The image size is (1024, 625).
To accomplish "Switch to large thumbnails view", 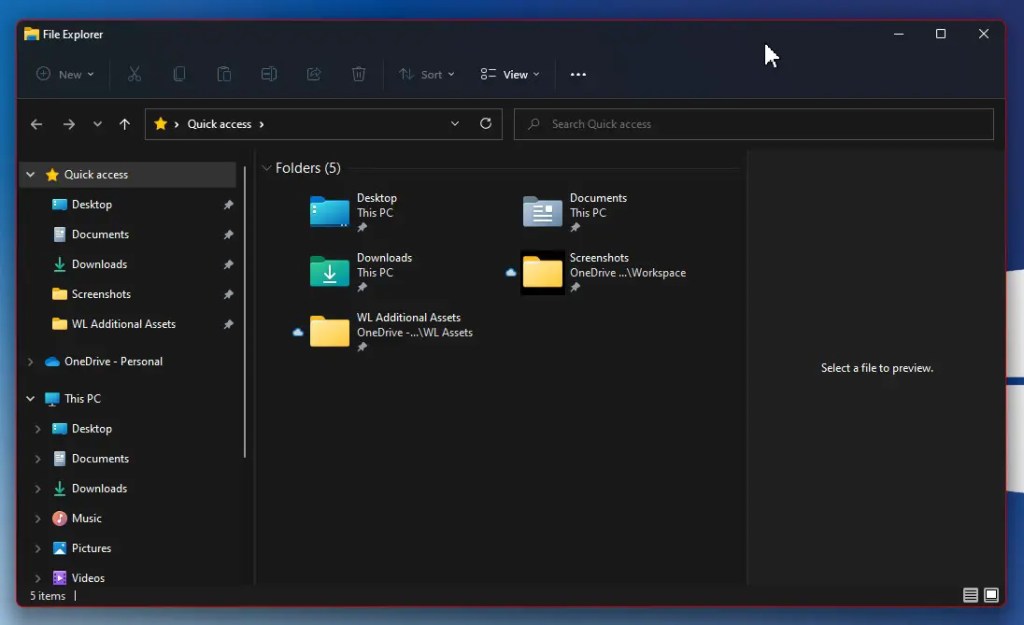I will tap(991, 595).
